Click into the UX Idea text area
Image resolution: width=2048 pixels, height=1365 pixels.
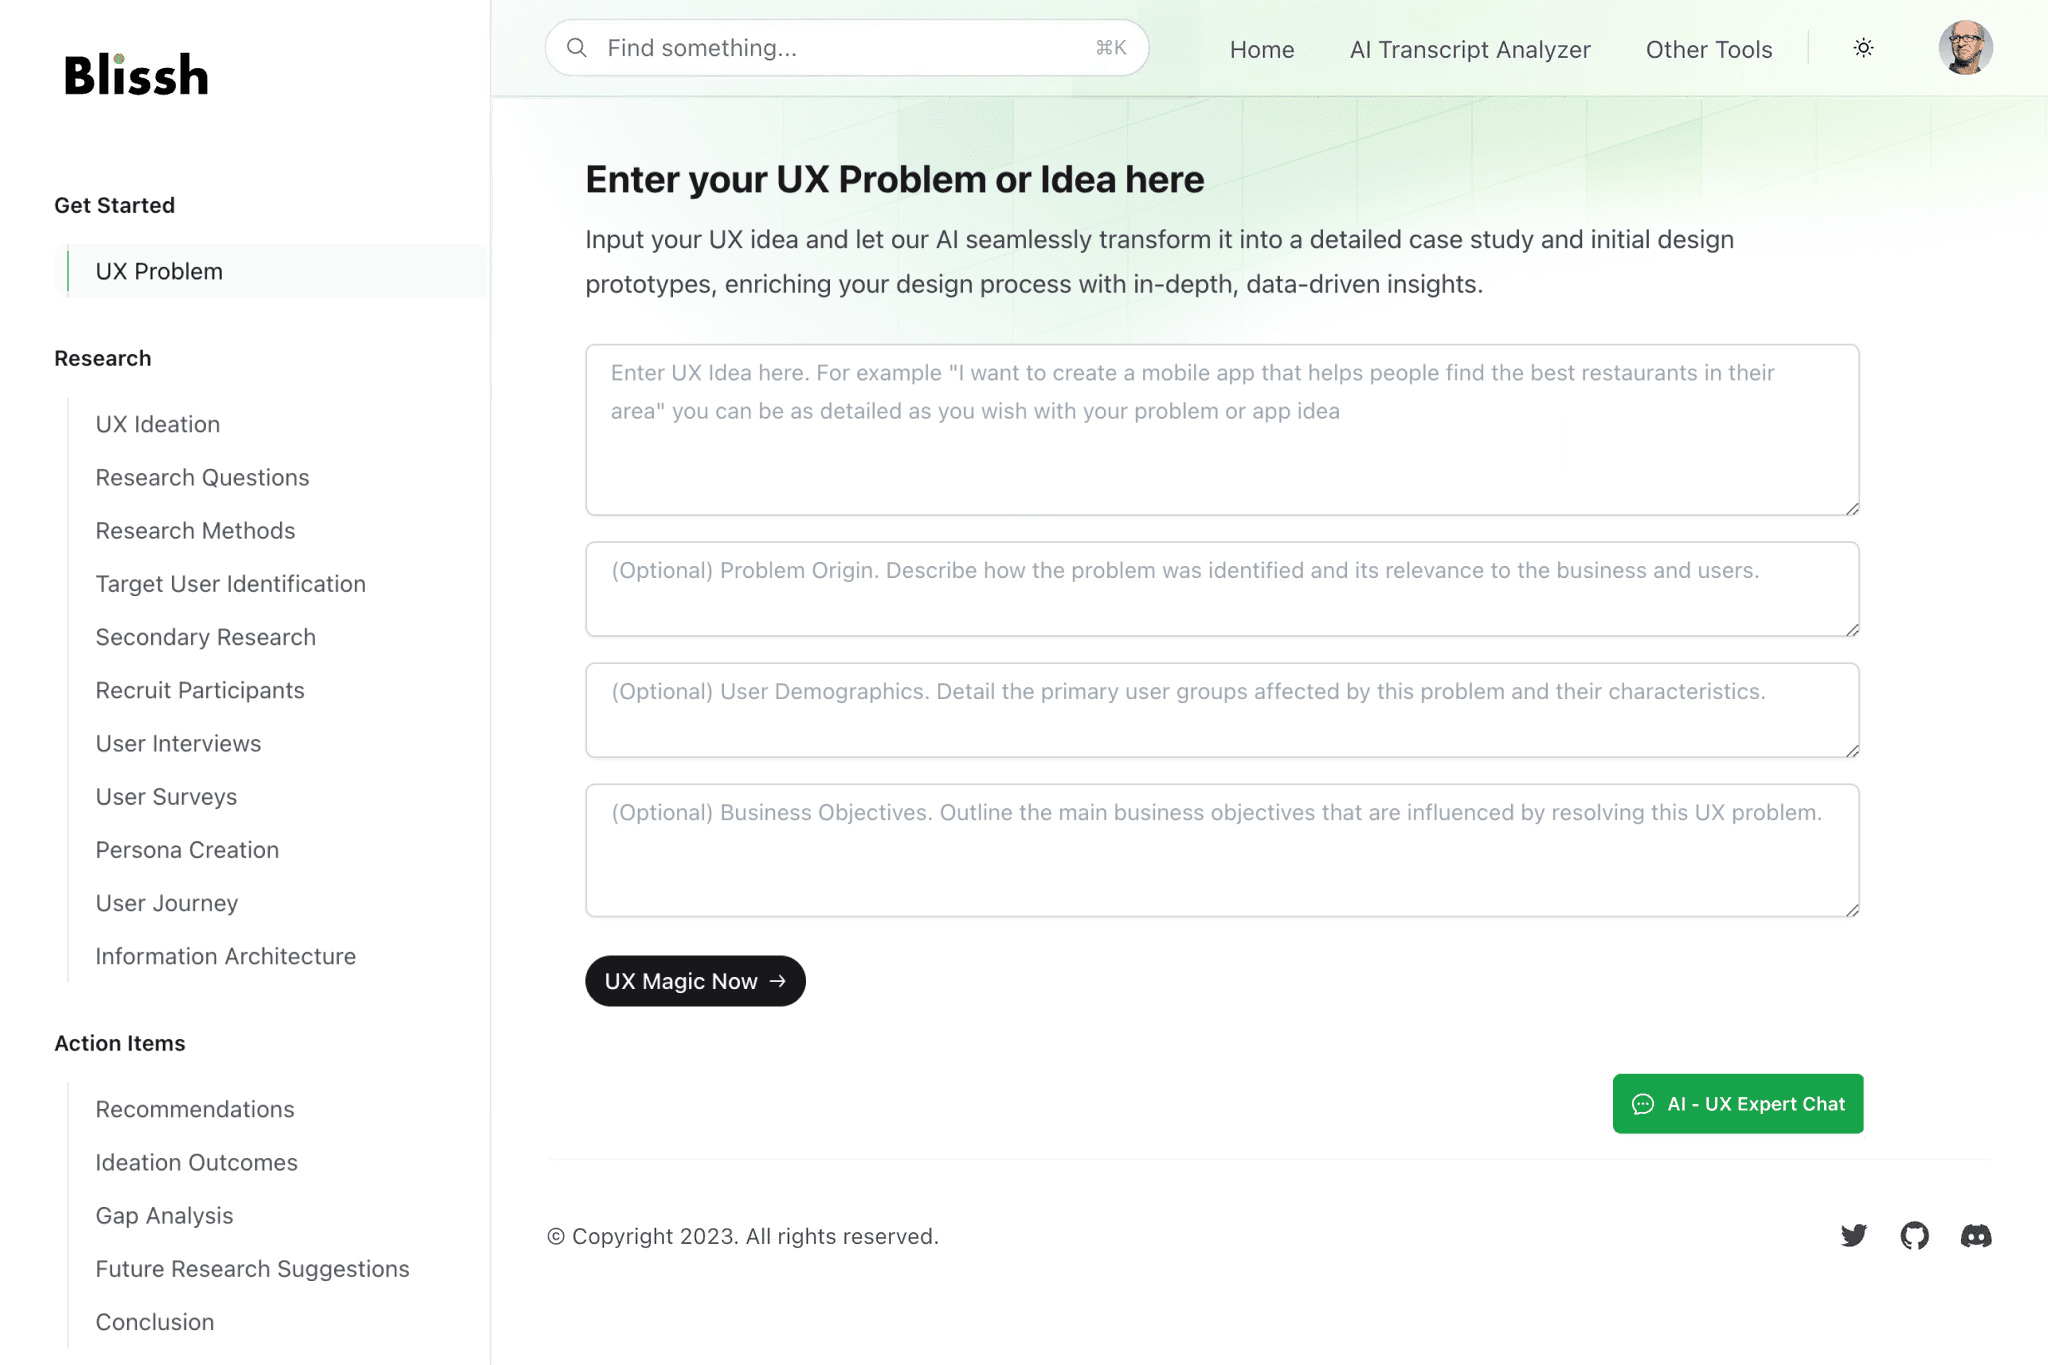pos(1222,430)
